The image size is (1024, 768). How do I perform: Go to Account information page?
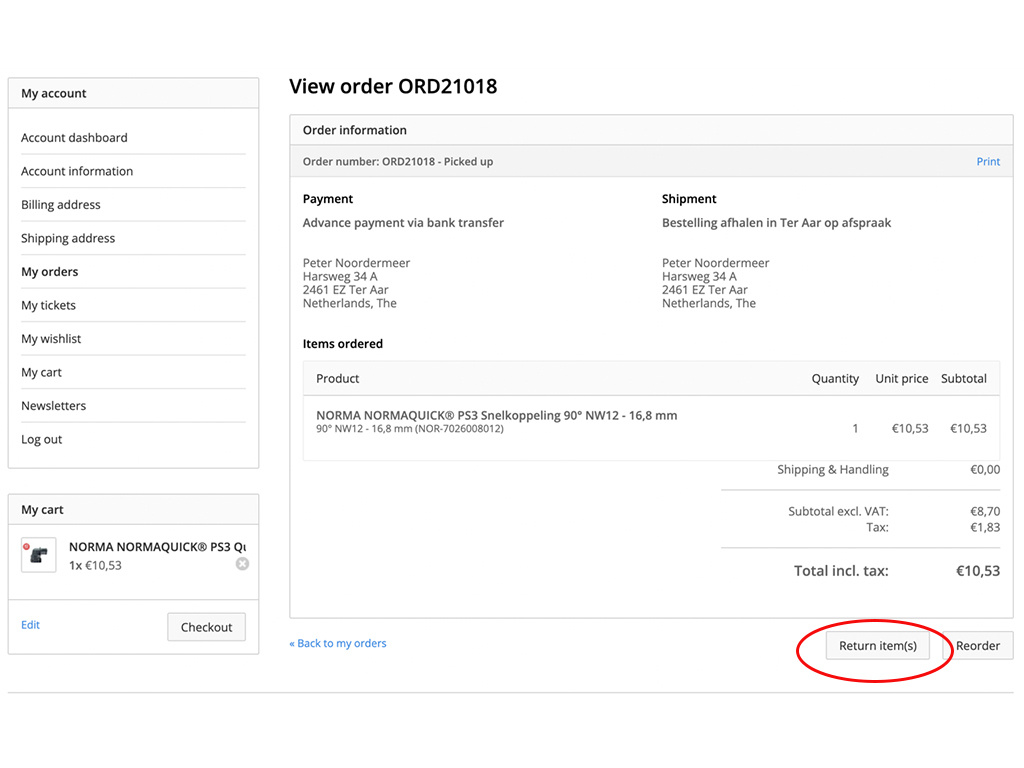[77, 171]
